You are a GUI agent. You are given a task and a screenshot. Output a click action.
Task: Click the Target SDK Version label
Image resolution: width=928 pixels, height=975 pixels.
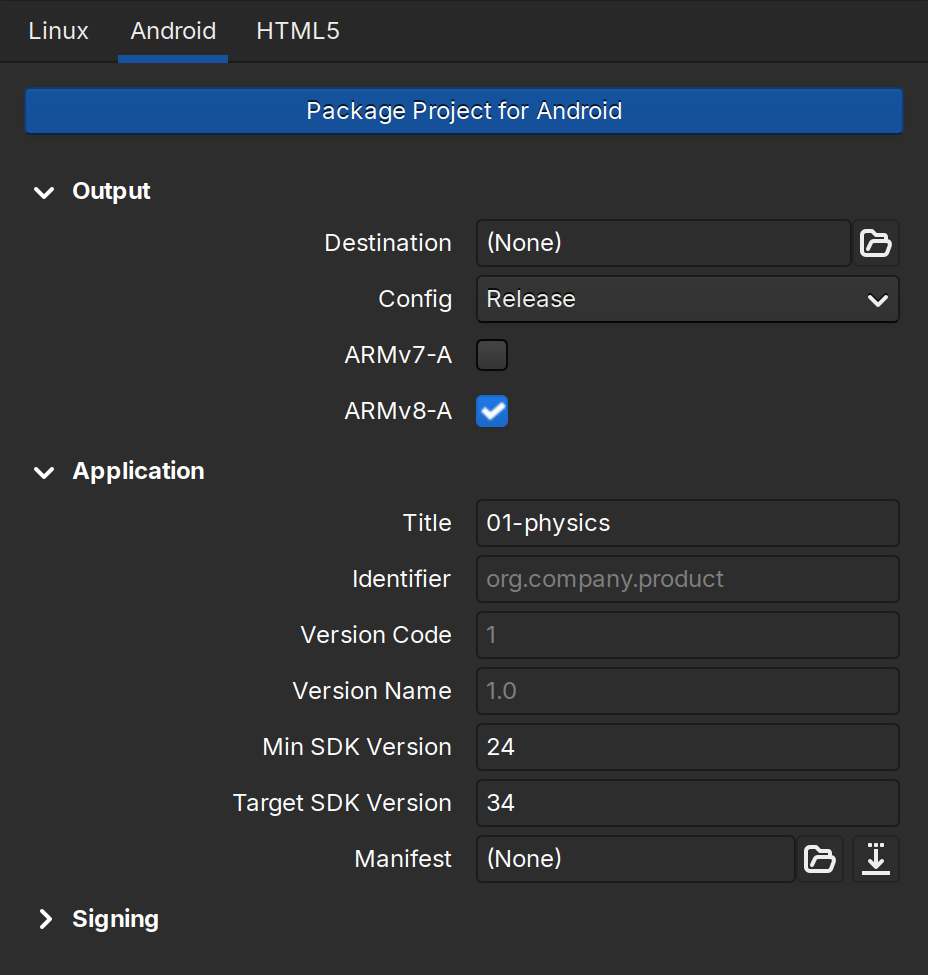[342, 803]
